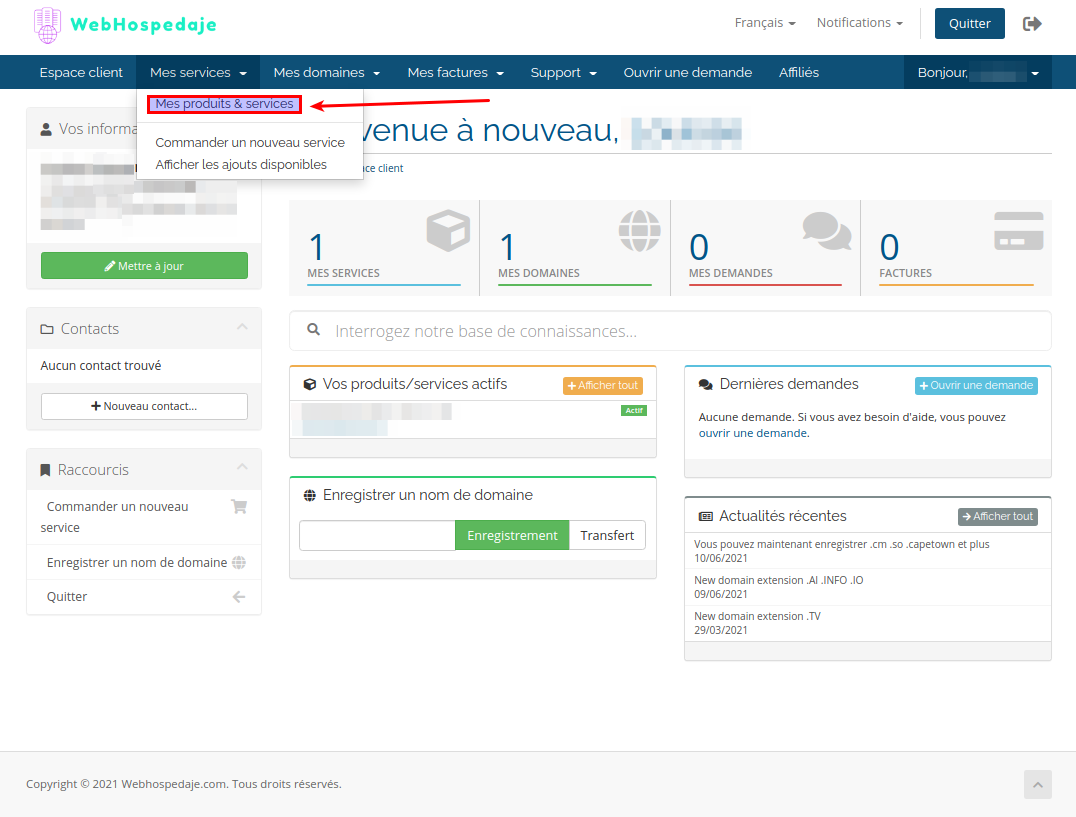Viewport: 1076px width, 817px height.
Task: Click the comments icon in Dernières demandes header
Action: point(705,385)
